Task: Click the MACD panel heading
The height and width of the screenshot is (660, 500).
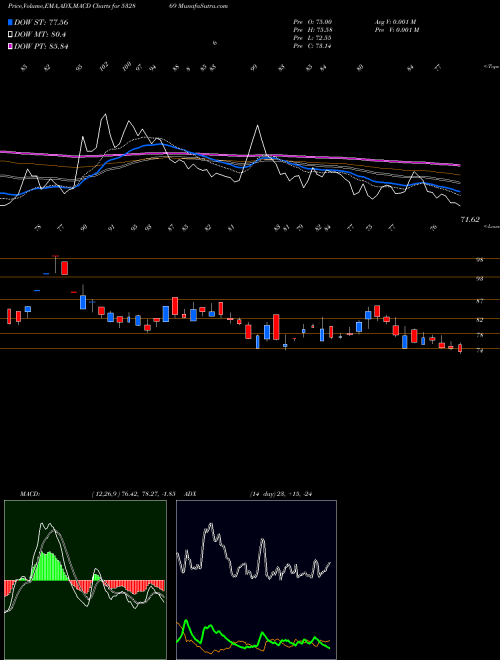Action: 29,494
